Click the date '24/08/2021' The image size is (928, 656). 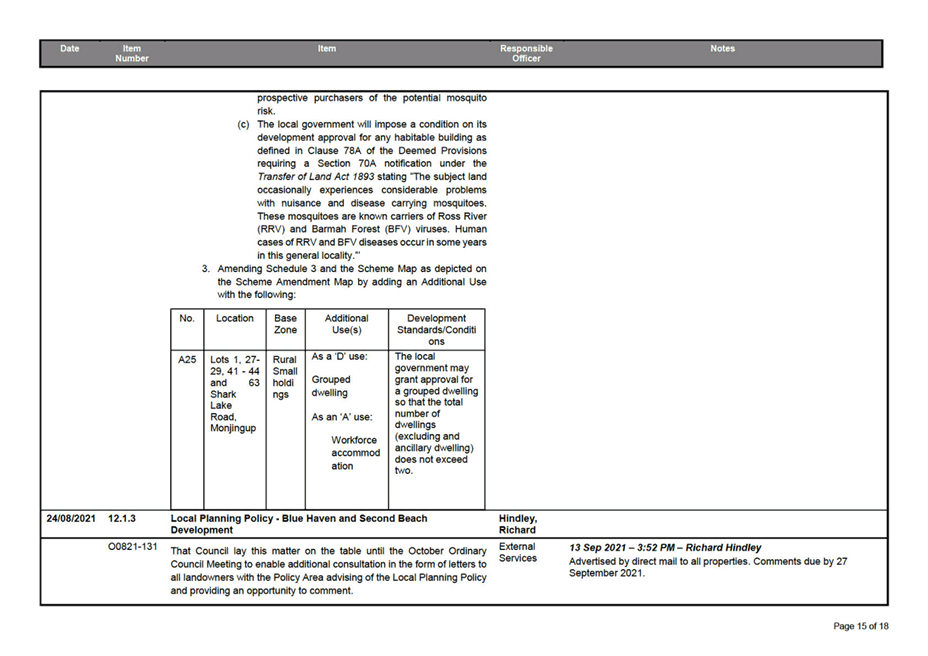70,518
